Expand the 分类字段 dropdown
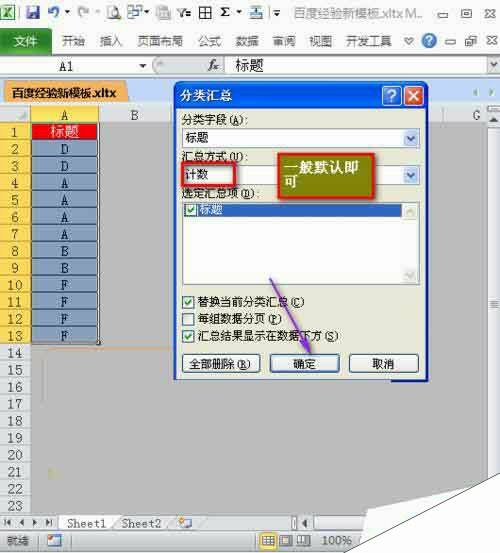Viewport: 500px width, 553px height. coord(411,138)
